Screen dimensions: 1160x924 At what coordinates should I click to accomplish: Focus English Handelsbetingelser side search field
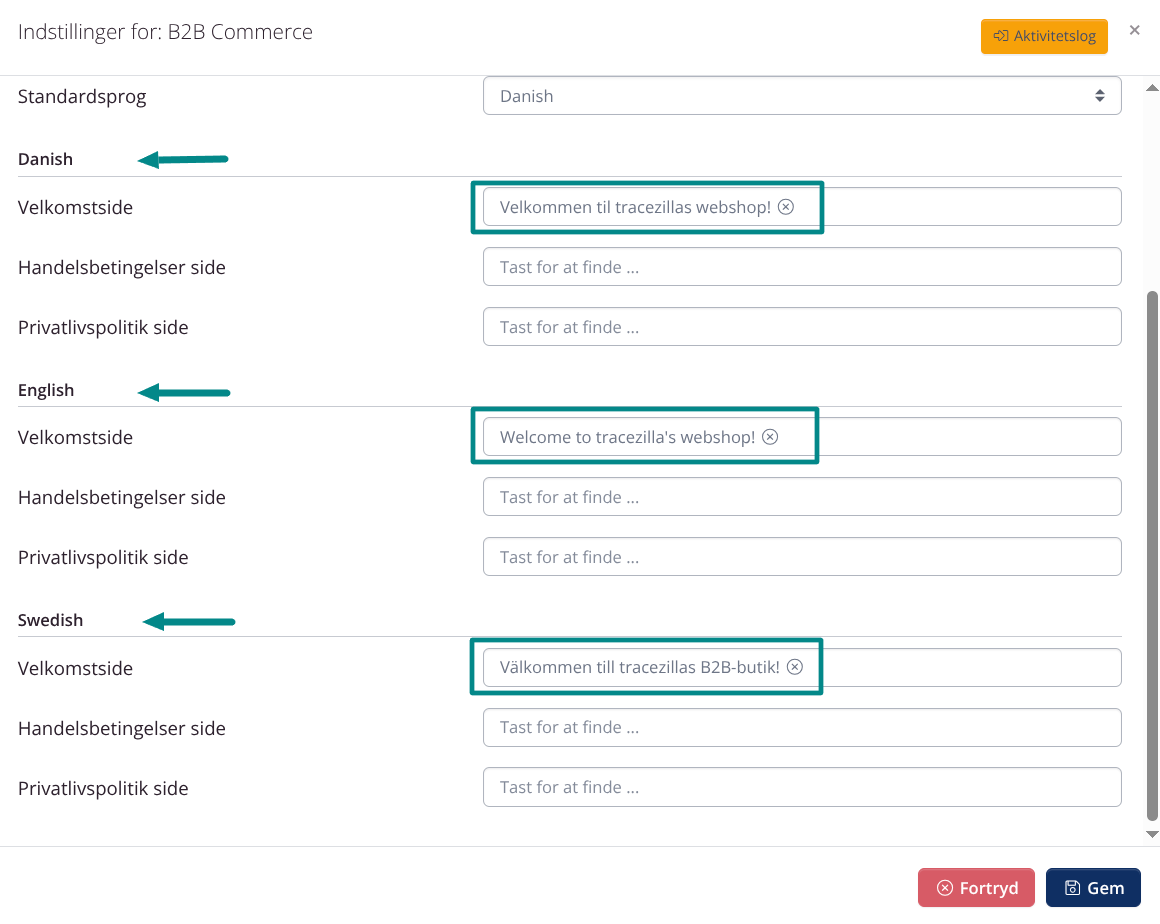click(801, 497)
